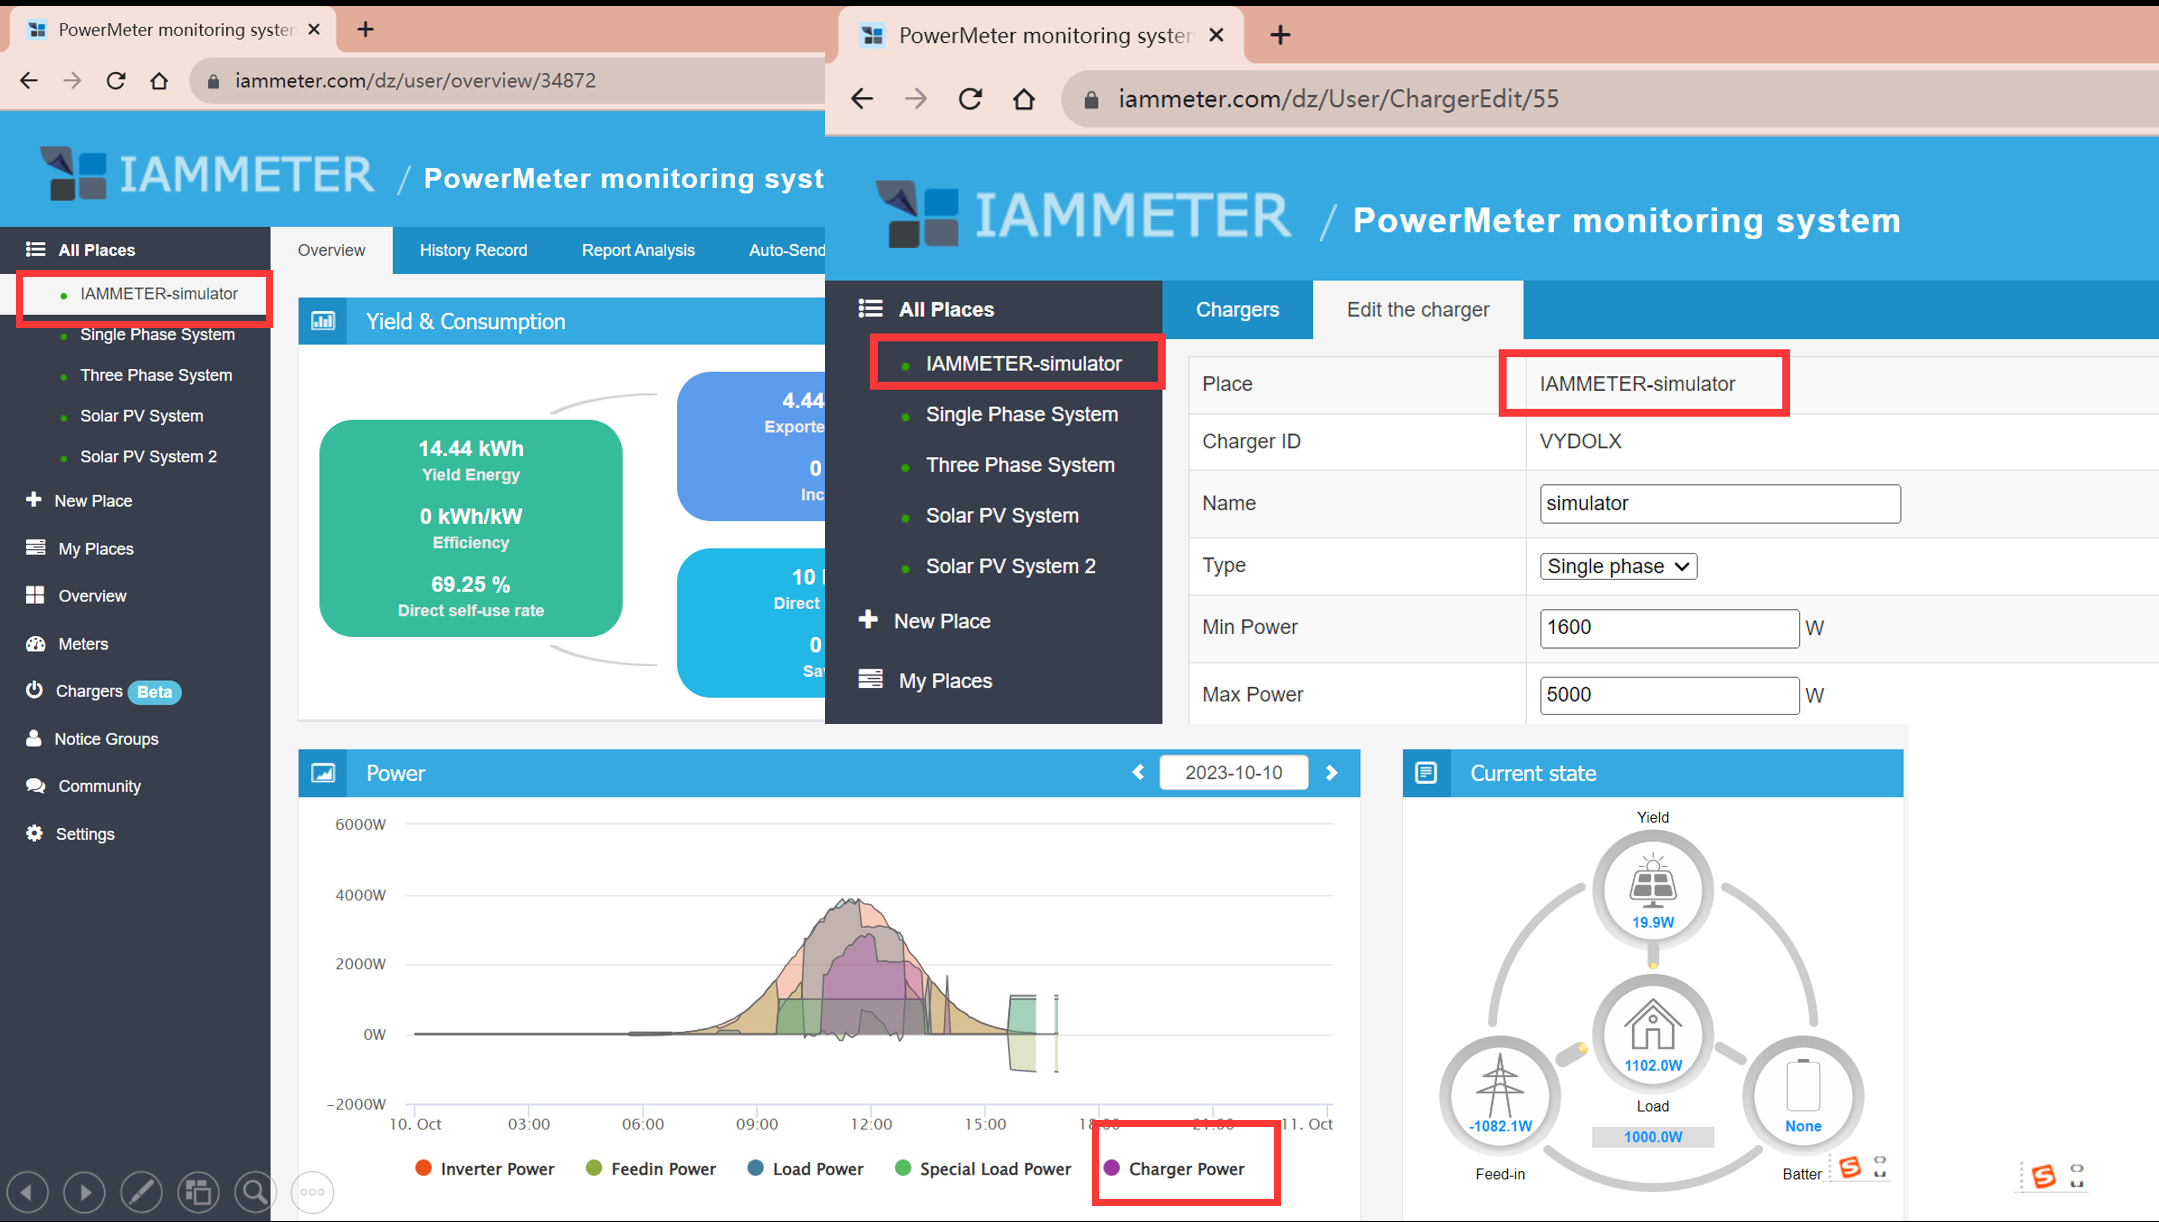The height and width of the screenshot is (1222, 2159).
Task: Open Notice Groups in sidebar
Action: pos(105,739)
